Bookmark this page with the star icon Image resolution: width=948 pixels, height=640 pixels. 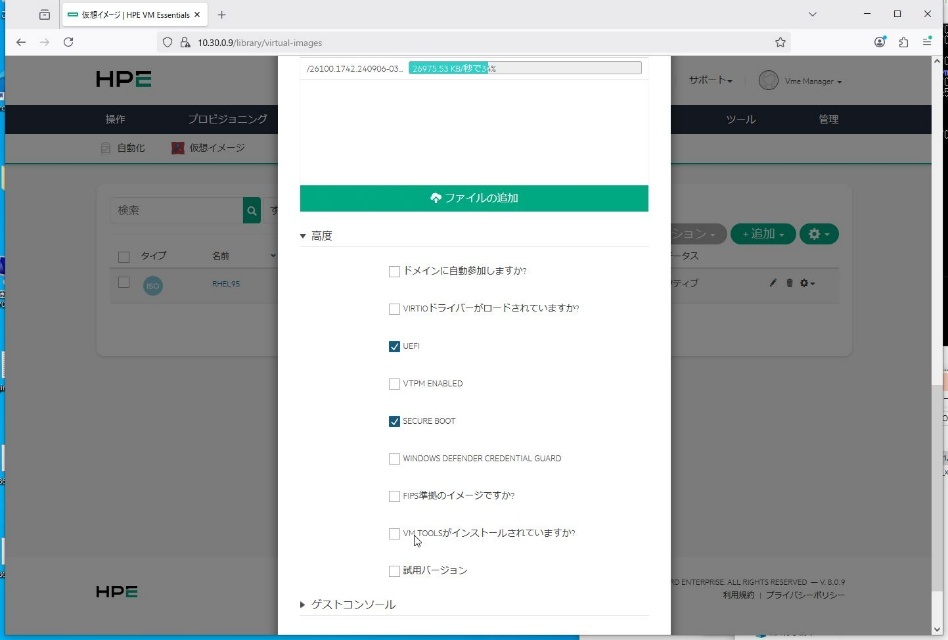coord(780,42)
